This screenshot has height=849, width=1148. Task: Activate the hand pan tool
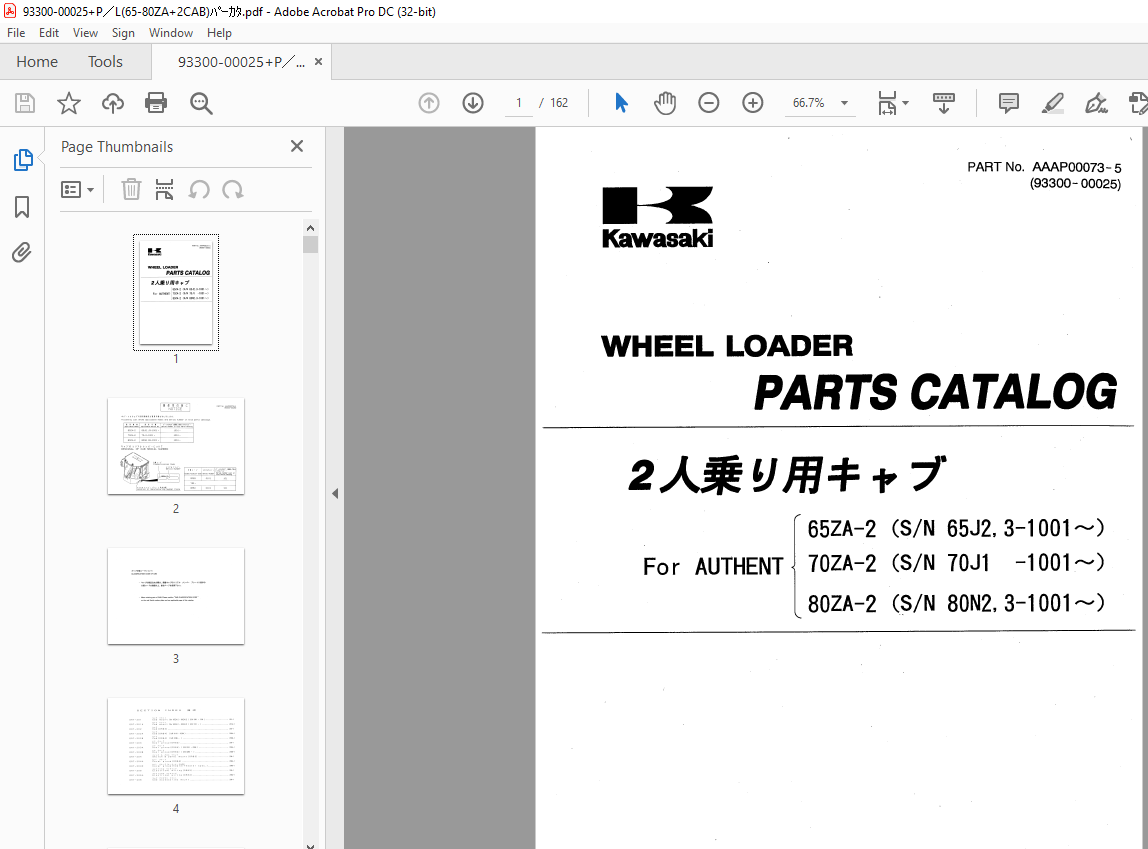click(665, 103)
